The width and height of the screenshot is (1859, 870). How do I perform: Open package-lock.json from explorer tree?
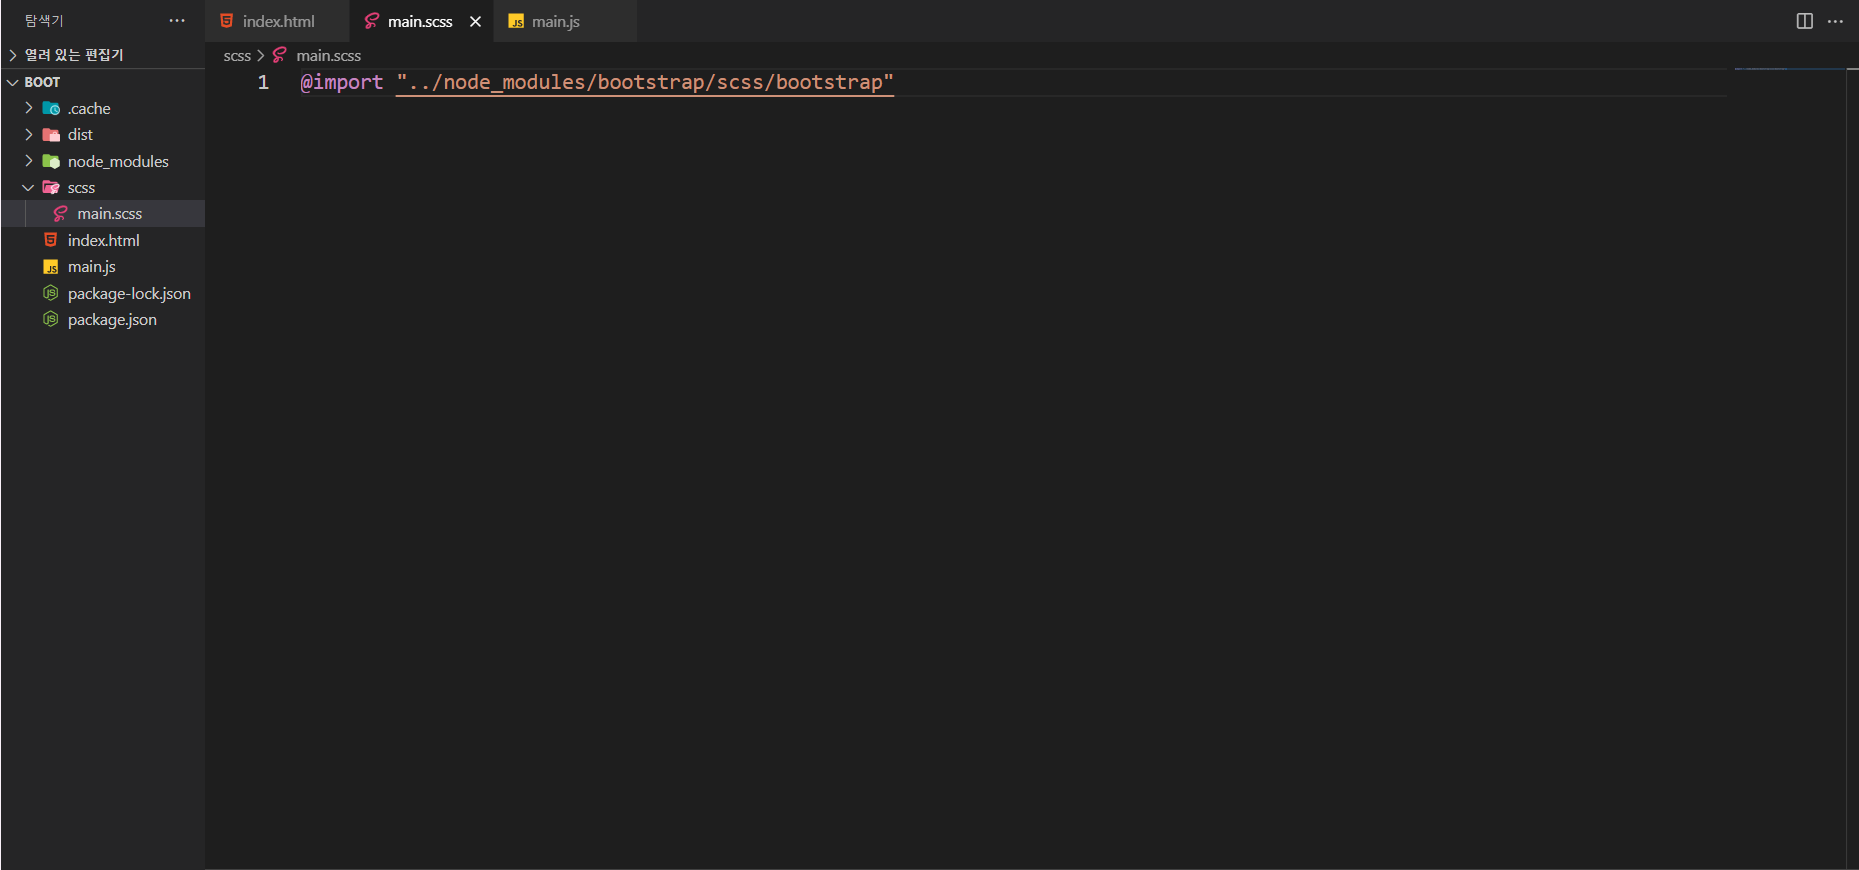coord(129,293)
